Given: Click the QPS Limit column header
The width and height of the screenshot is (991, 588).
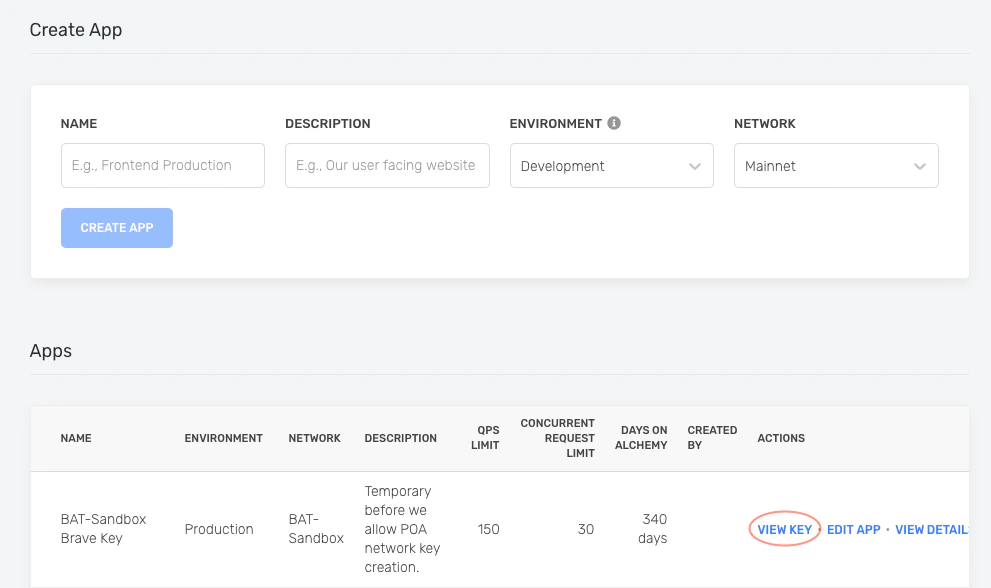Looking at the screenshot, I should (485, 438).
